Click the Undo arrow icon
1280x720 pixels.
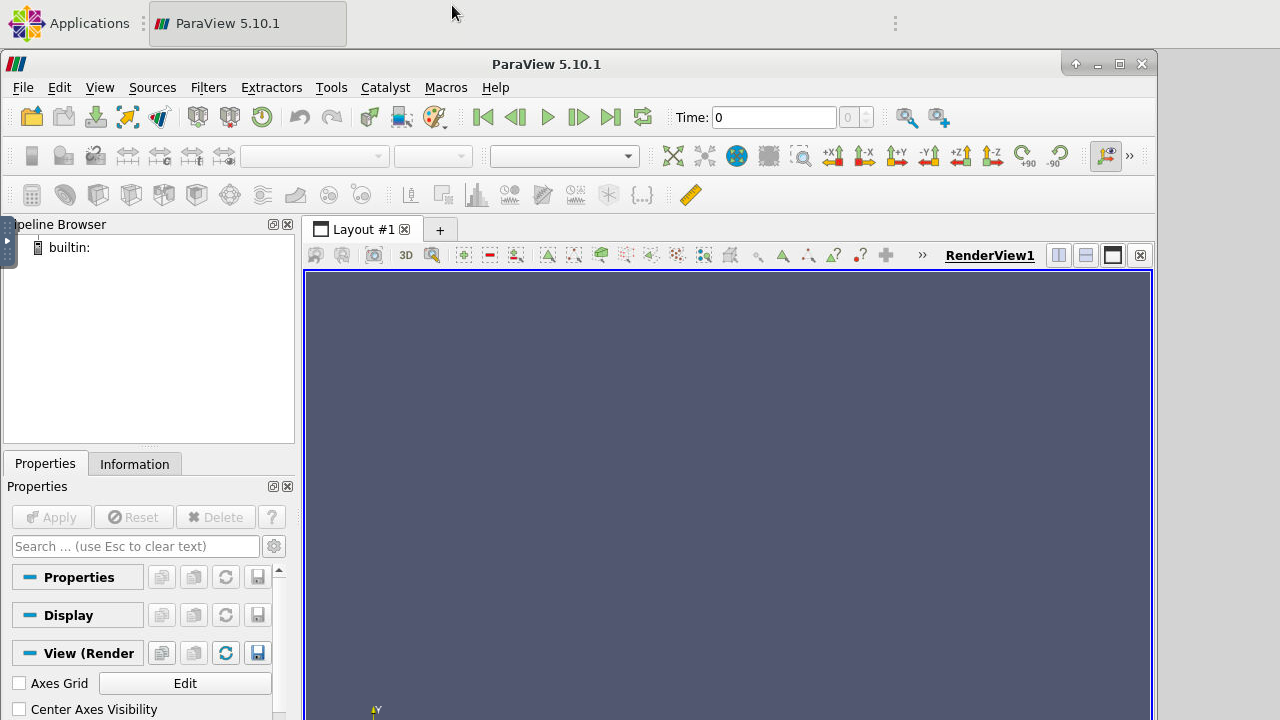pos(299,117)
